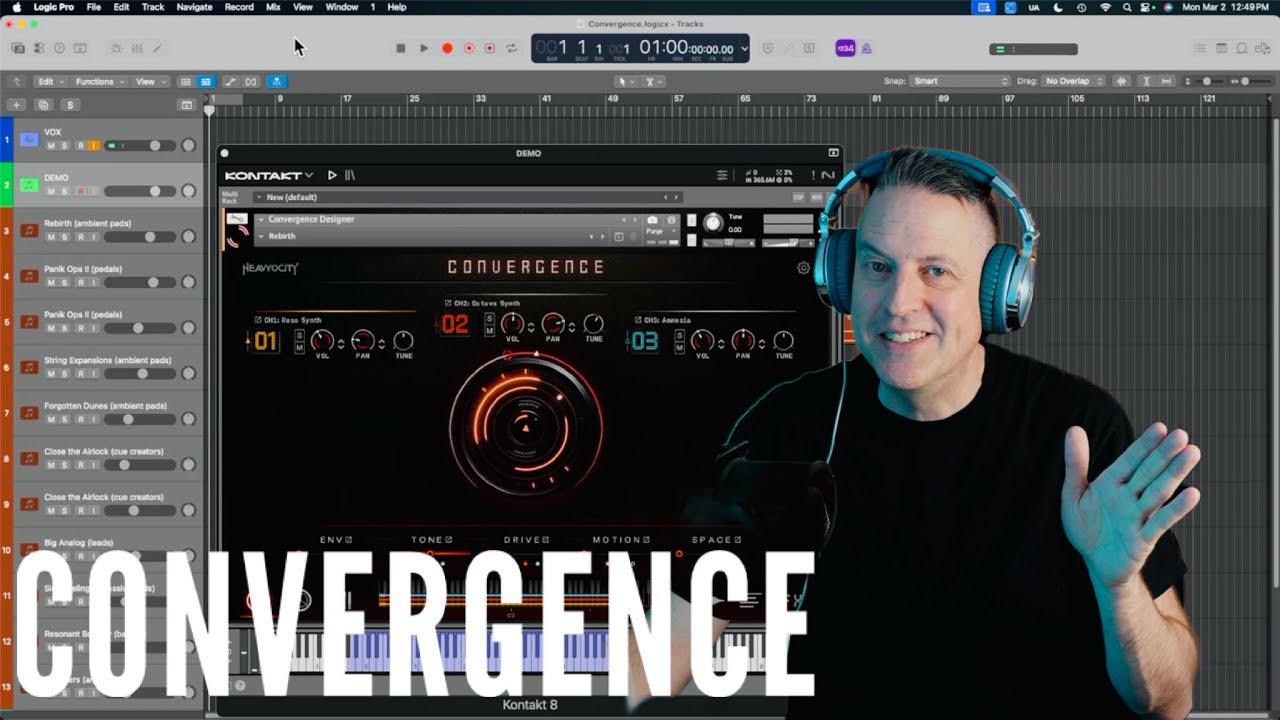
Task: Enable the purple Count-in 1234 button
Action: pos(845,48)
